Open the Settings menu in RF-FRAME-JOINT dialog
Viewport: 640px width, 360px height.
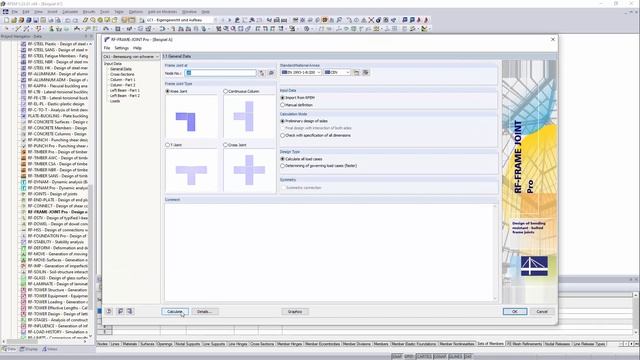coord(121,48)
